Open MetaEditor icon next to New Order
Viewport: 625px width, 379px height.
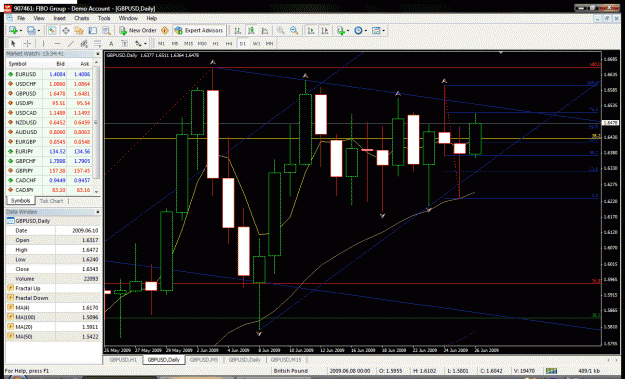pos(165,30)
